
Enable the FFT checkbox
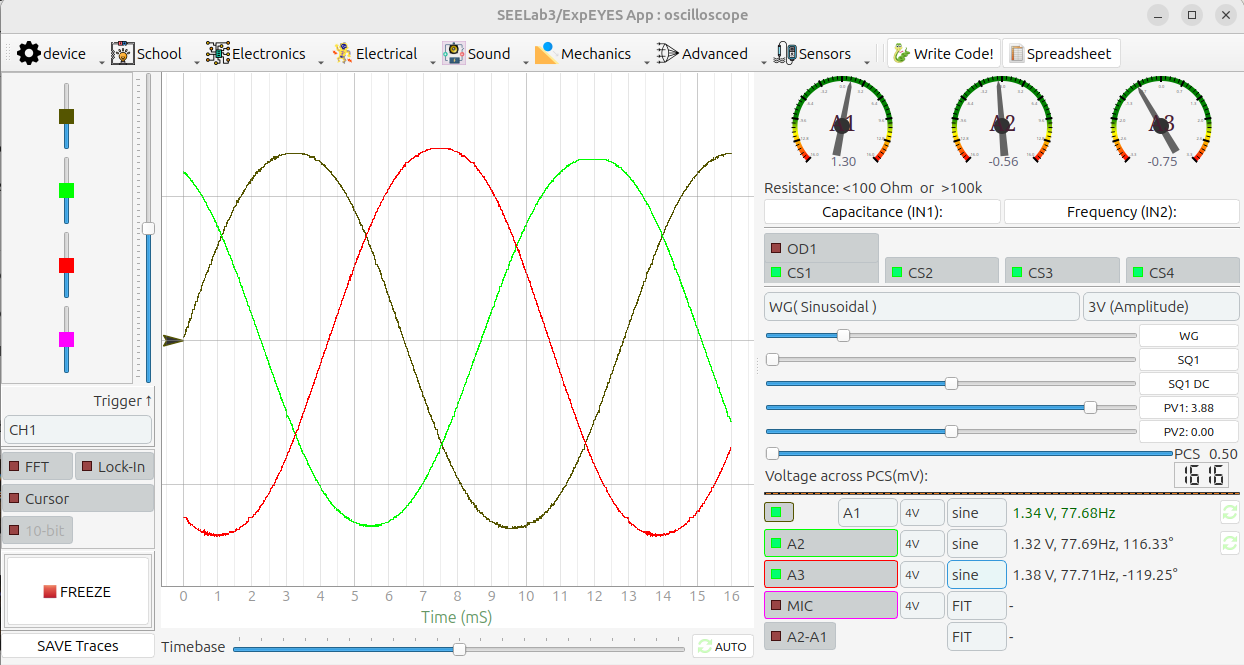[15, 467]
